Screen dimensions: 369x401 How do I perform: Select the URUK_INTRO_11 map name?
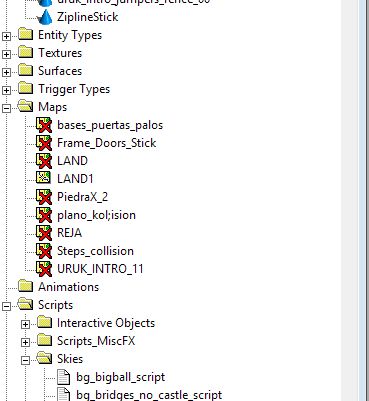[100, 269]
